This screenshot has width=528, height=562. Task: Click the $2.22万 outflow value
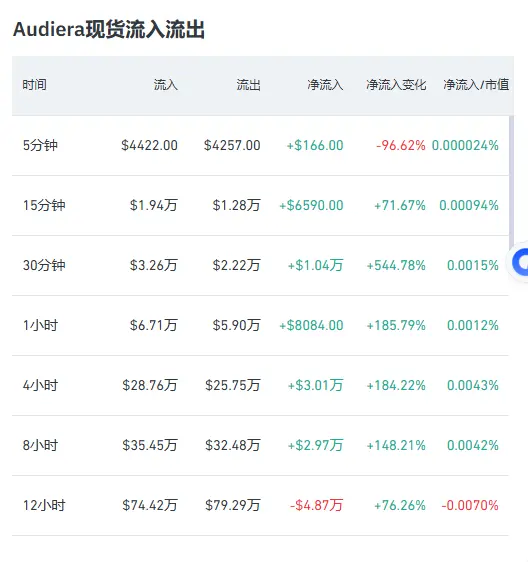click(236, 265)
